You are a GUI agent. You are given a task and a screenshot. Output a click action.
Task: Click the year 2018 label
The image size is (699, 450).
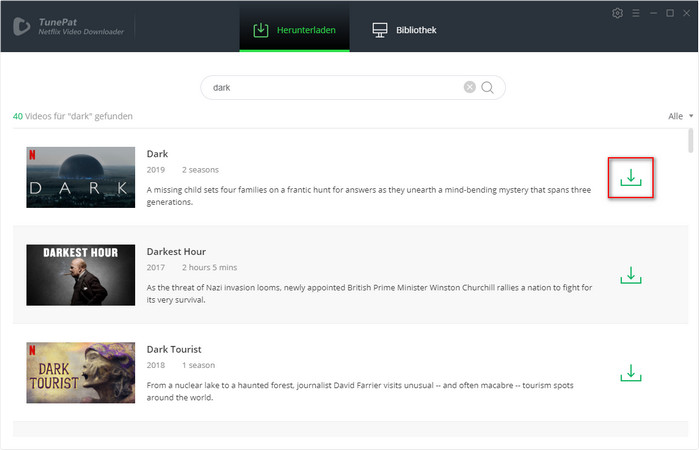[156, 365]
